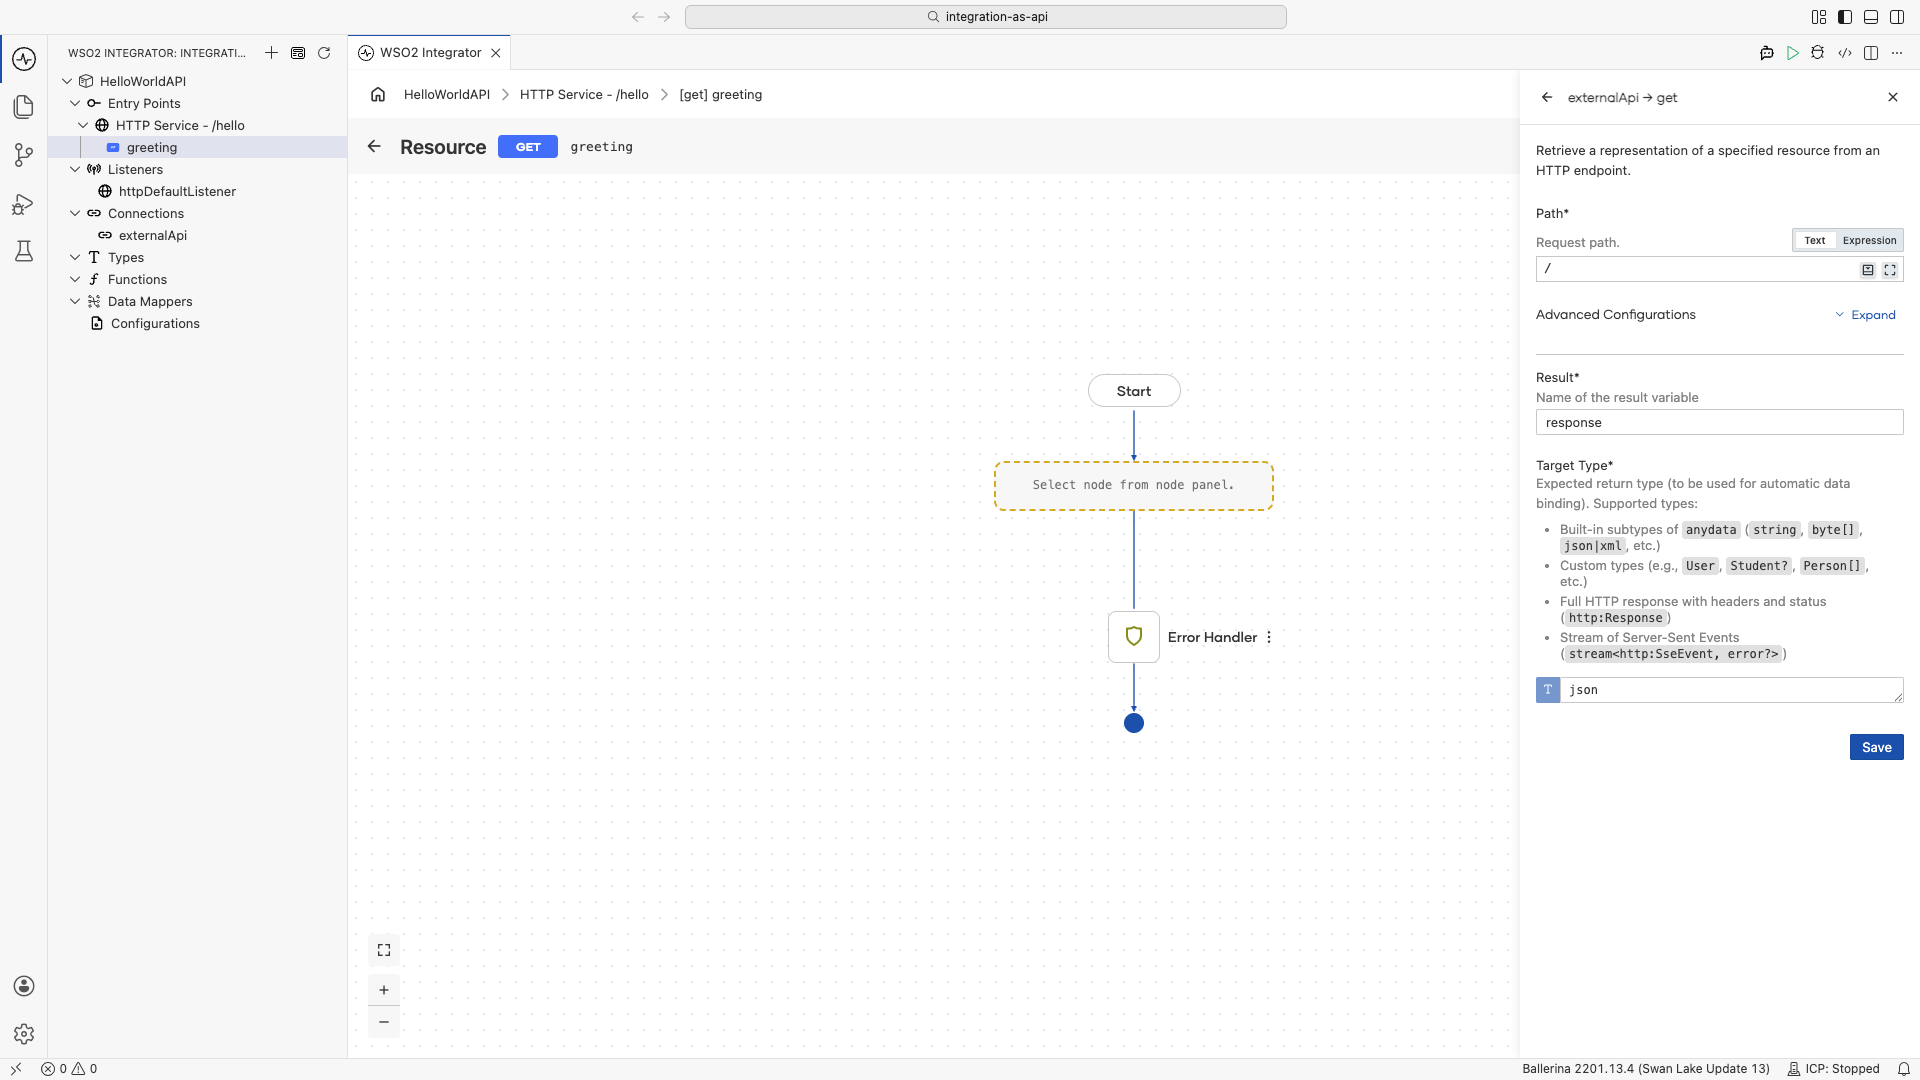This screenshot has width=1920, height=1080.
Task: Click the plus icon in integrator sidebar header
Action: [x=271, y=53]
